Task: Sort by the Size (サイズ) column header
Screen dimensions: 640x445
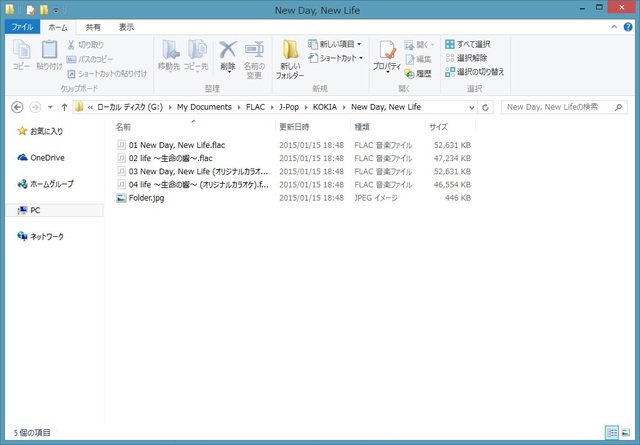Action: tap(439, 127)
